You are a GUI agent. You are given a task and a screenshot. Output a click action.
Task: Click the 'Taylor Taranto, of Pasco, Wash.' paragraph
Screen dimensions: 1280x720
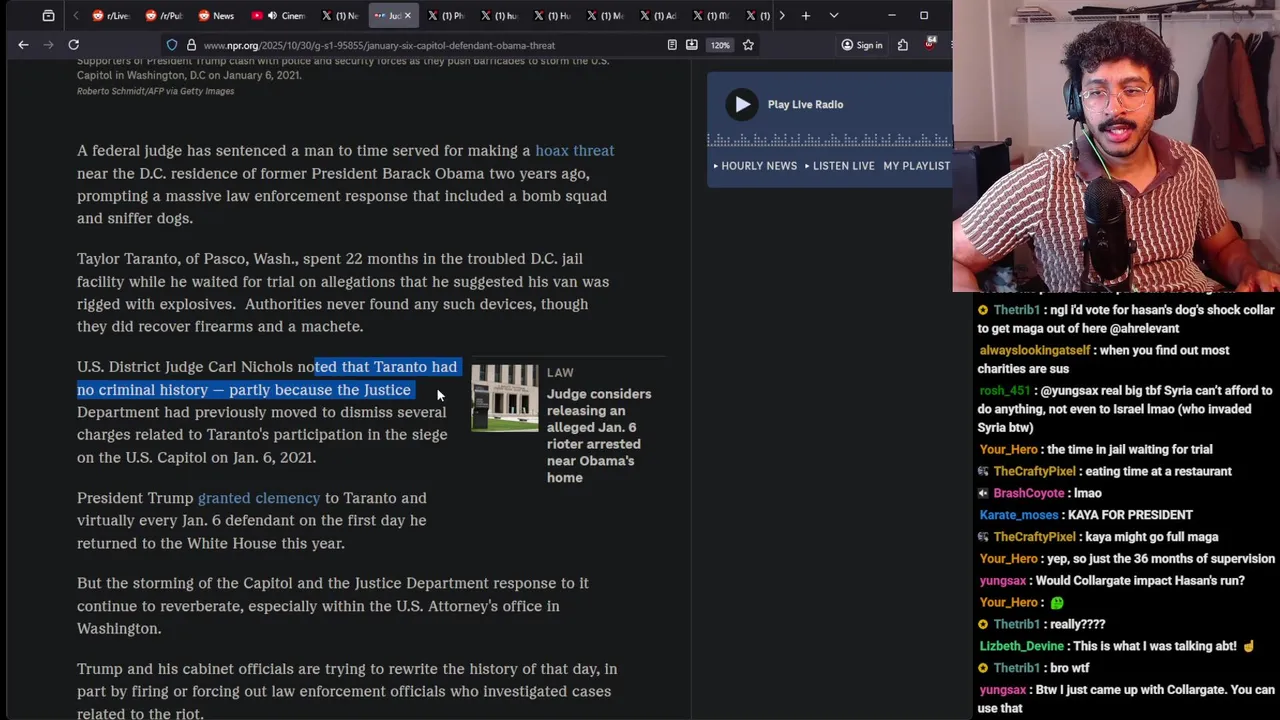tap(343, 292)
